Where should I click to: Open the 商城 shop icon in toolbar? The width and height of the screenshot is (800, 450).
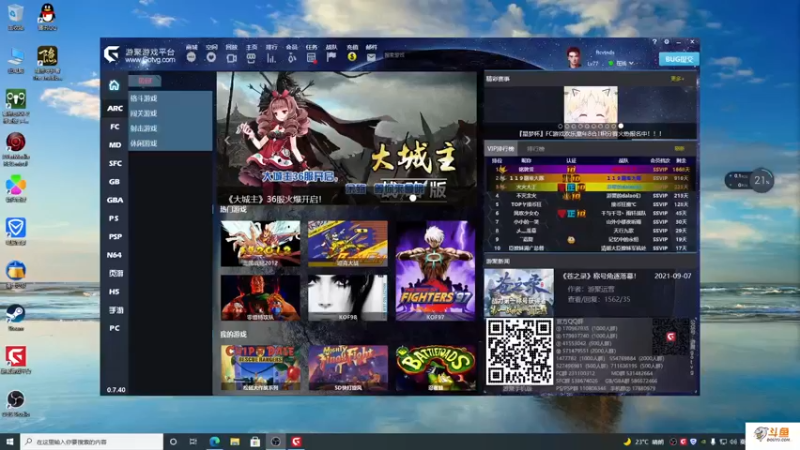(191, 57)
